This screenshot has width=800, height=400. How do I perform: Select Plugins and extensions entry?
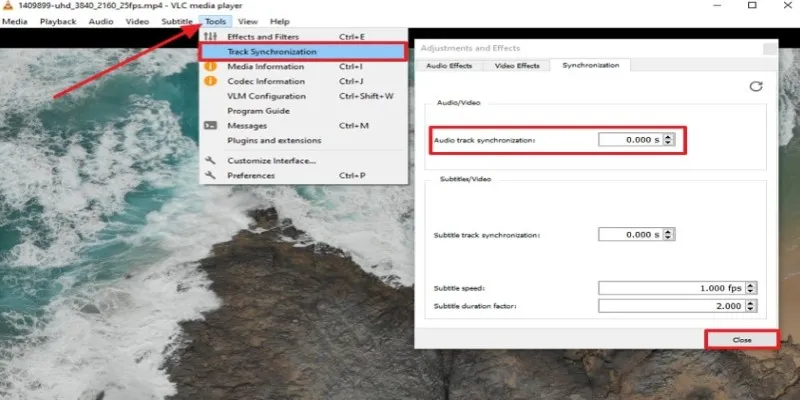pyautogui.click(x=303, y=140)
